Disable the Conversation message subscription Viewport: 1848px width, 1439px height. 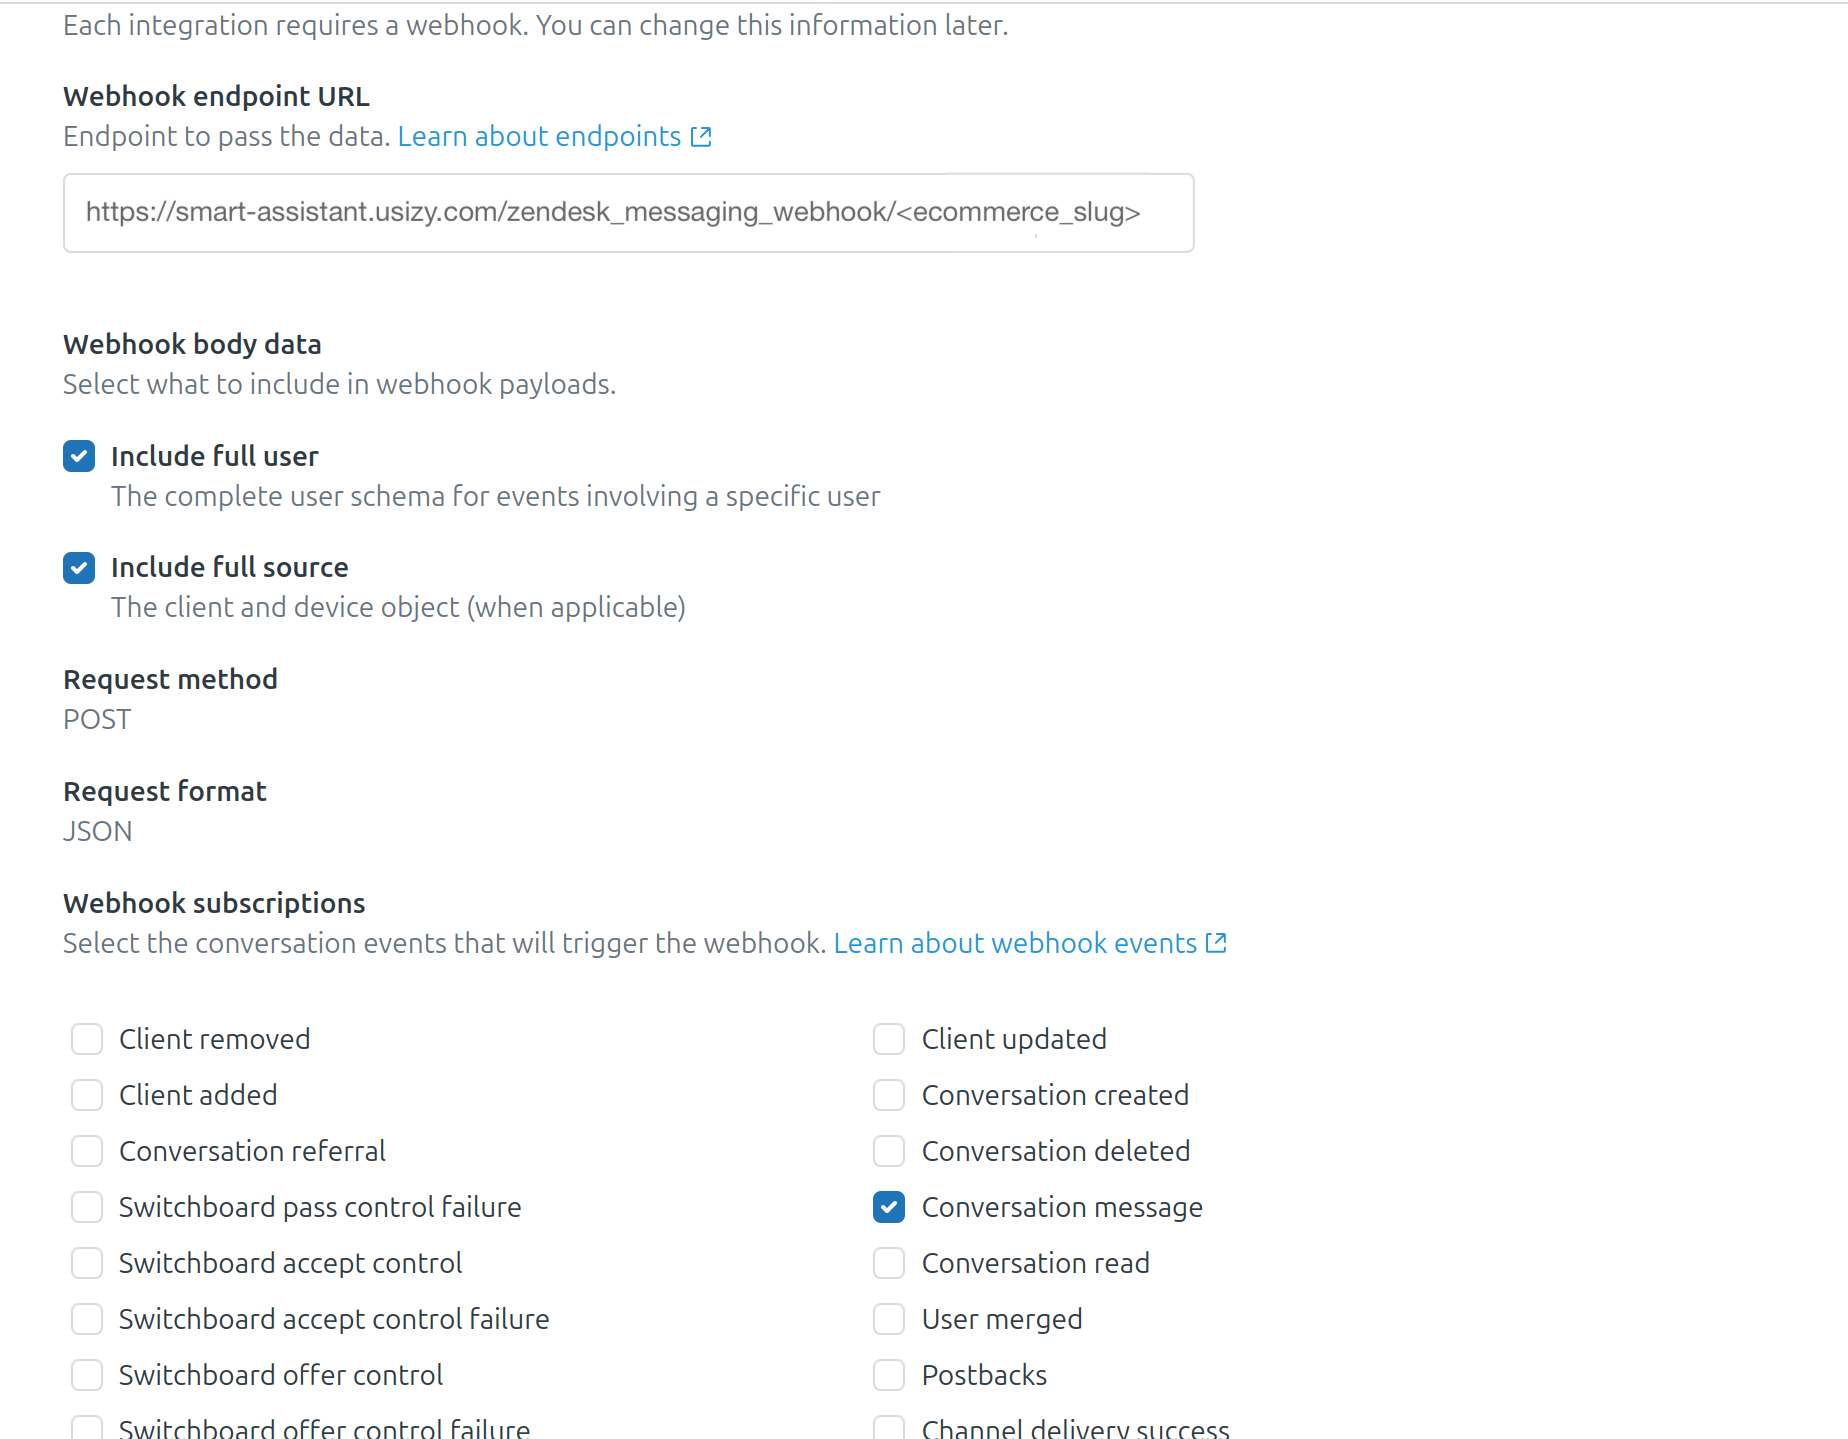(x=889, y=1207)
